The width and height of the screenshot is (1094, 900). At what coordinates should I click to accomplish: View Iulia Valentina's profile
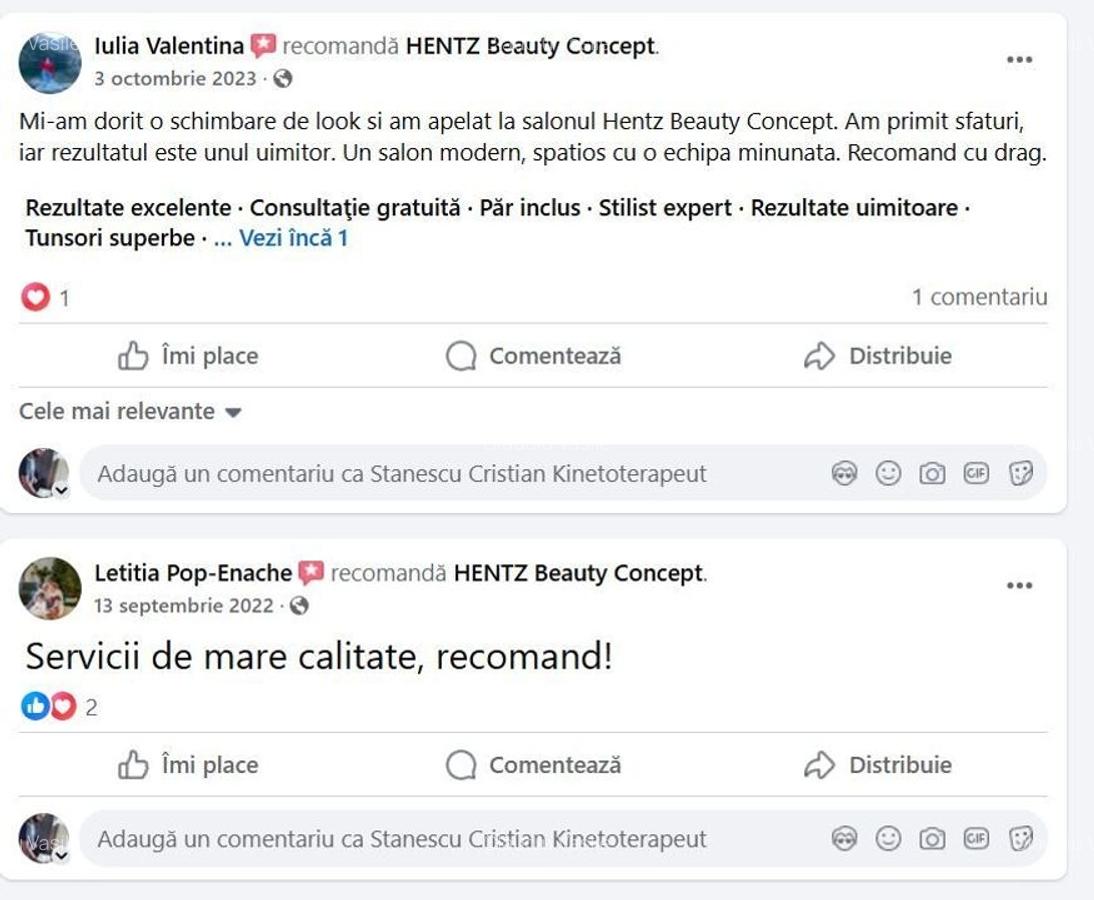(x=168, y=45)
